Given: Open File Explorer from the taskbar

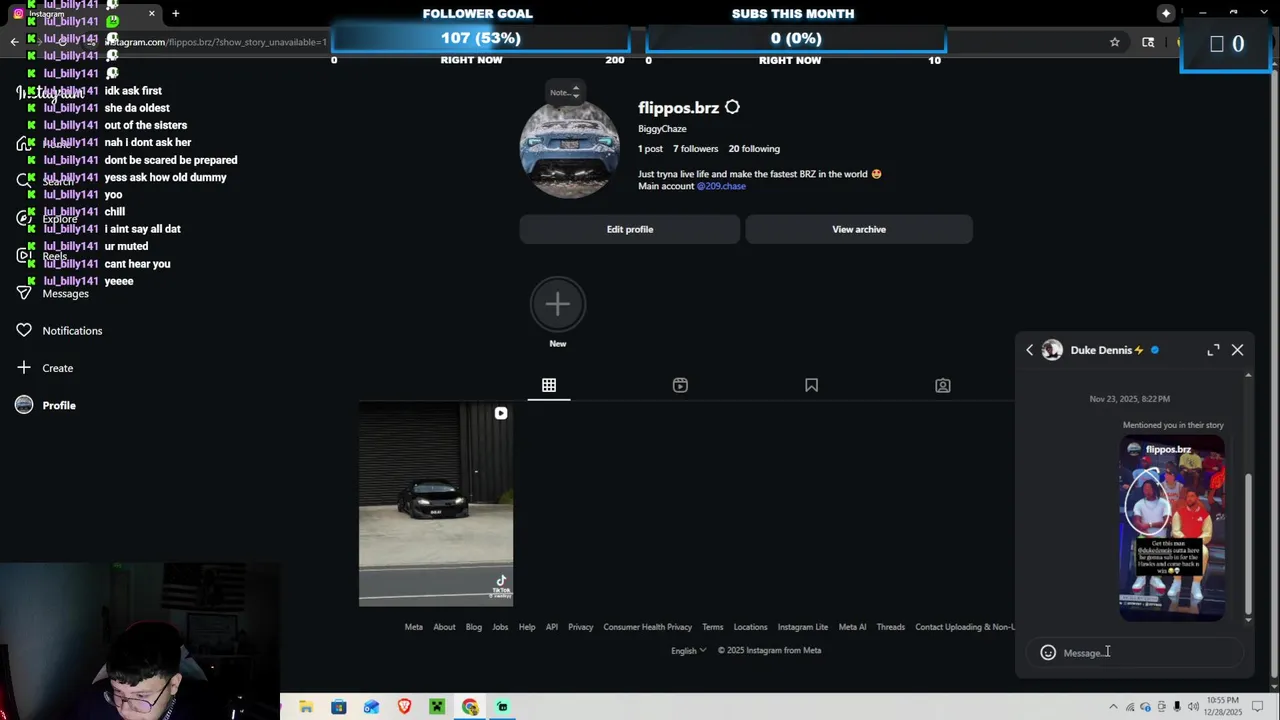Looking at the screenshot, I should [x=306, y=707].
